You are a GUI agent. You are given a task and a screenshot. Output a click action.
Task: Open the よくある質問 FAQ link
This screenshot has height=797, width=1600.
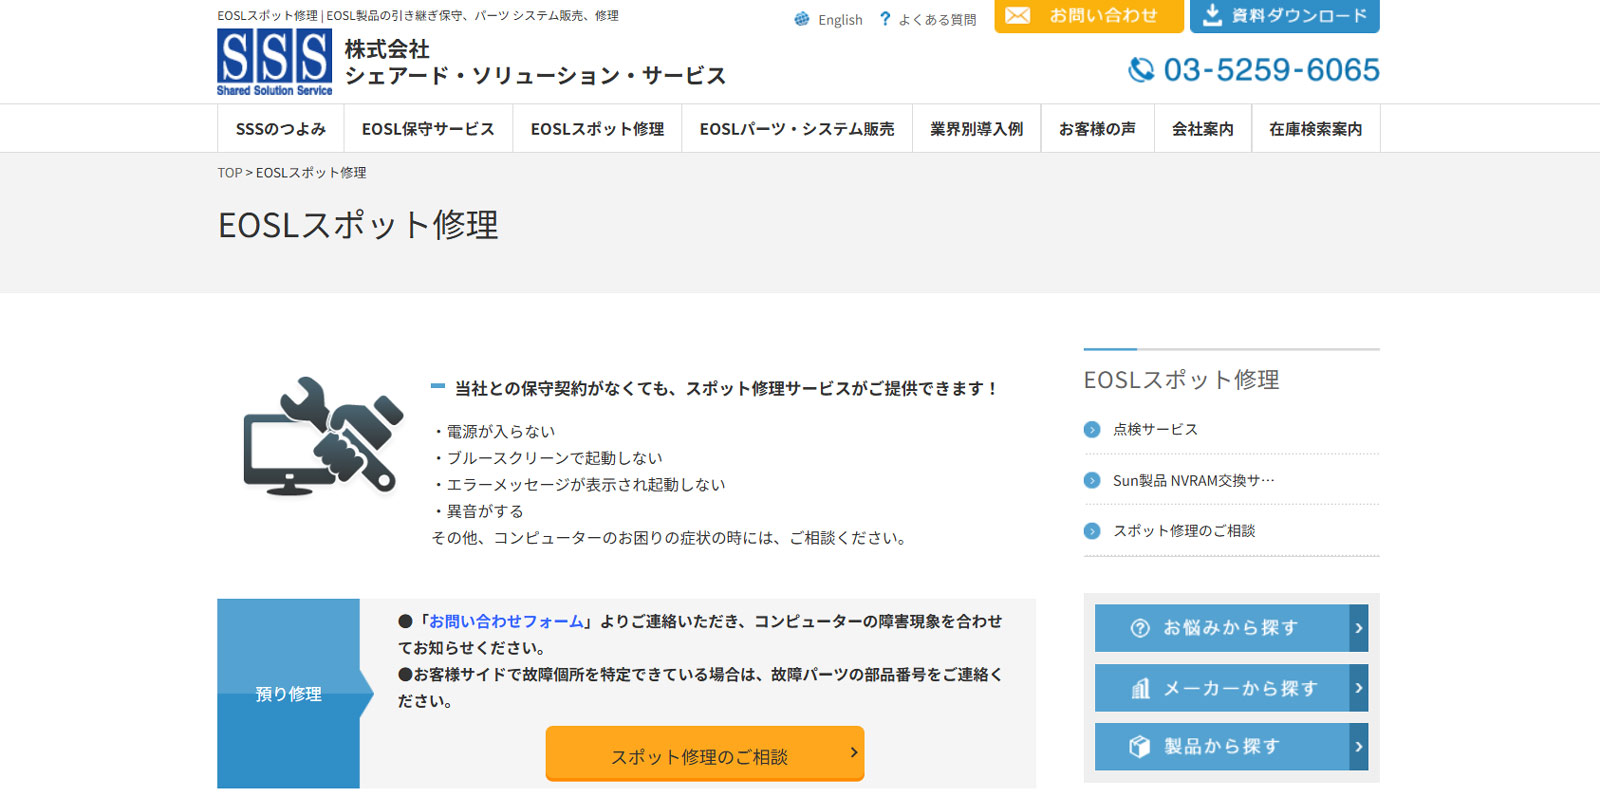(x=937, y=20)
